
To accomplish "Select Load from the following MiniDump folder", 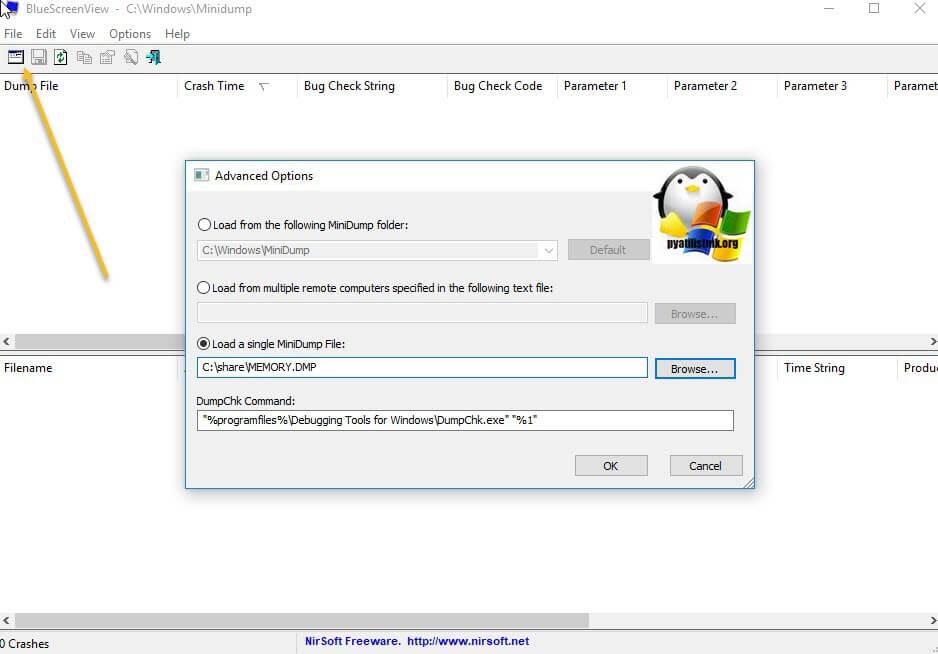I will pos(204,225).
